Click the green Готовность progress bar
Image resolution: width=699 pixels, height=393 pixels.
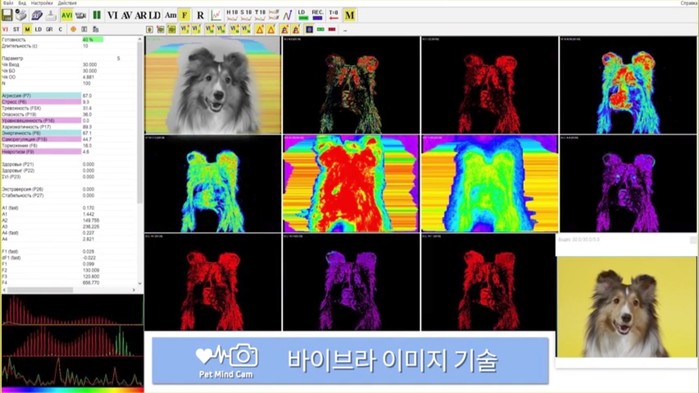pyautogui.click(x=93, y=40)
